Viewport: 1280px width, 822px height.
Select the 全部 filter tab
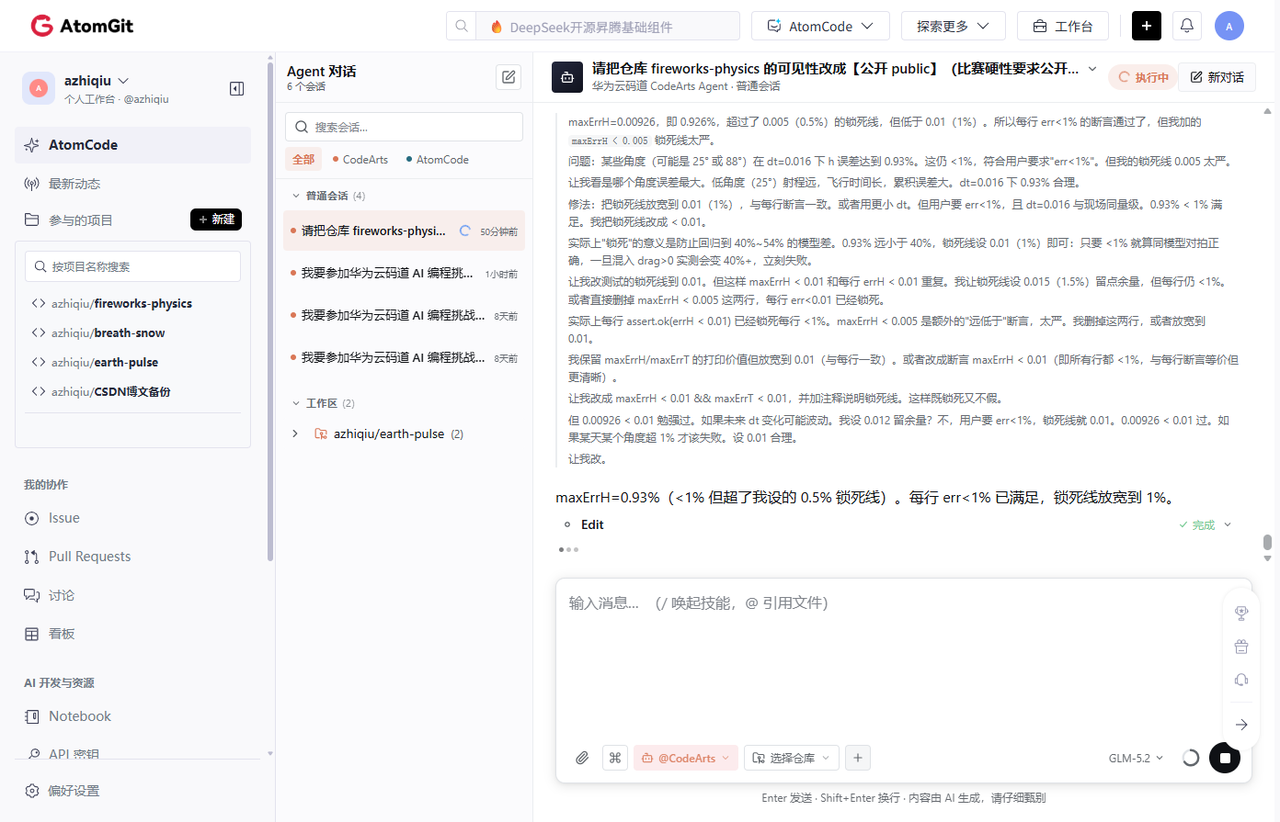[303, 160]
